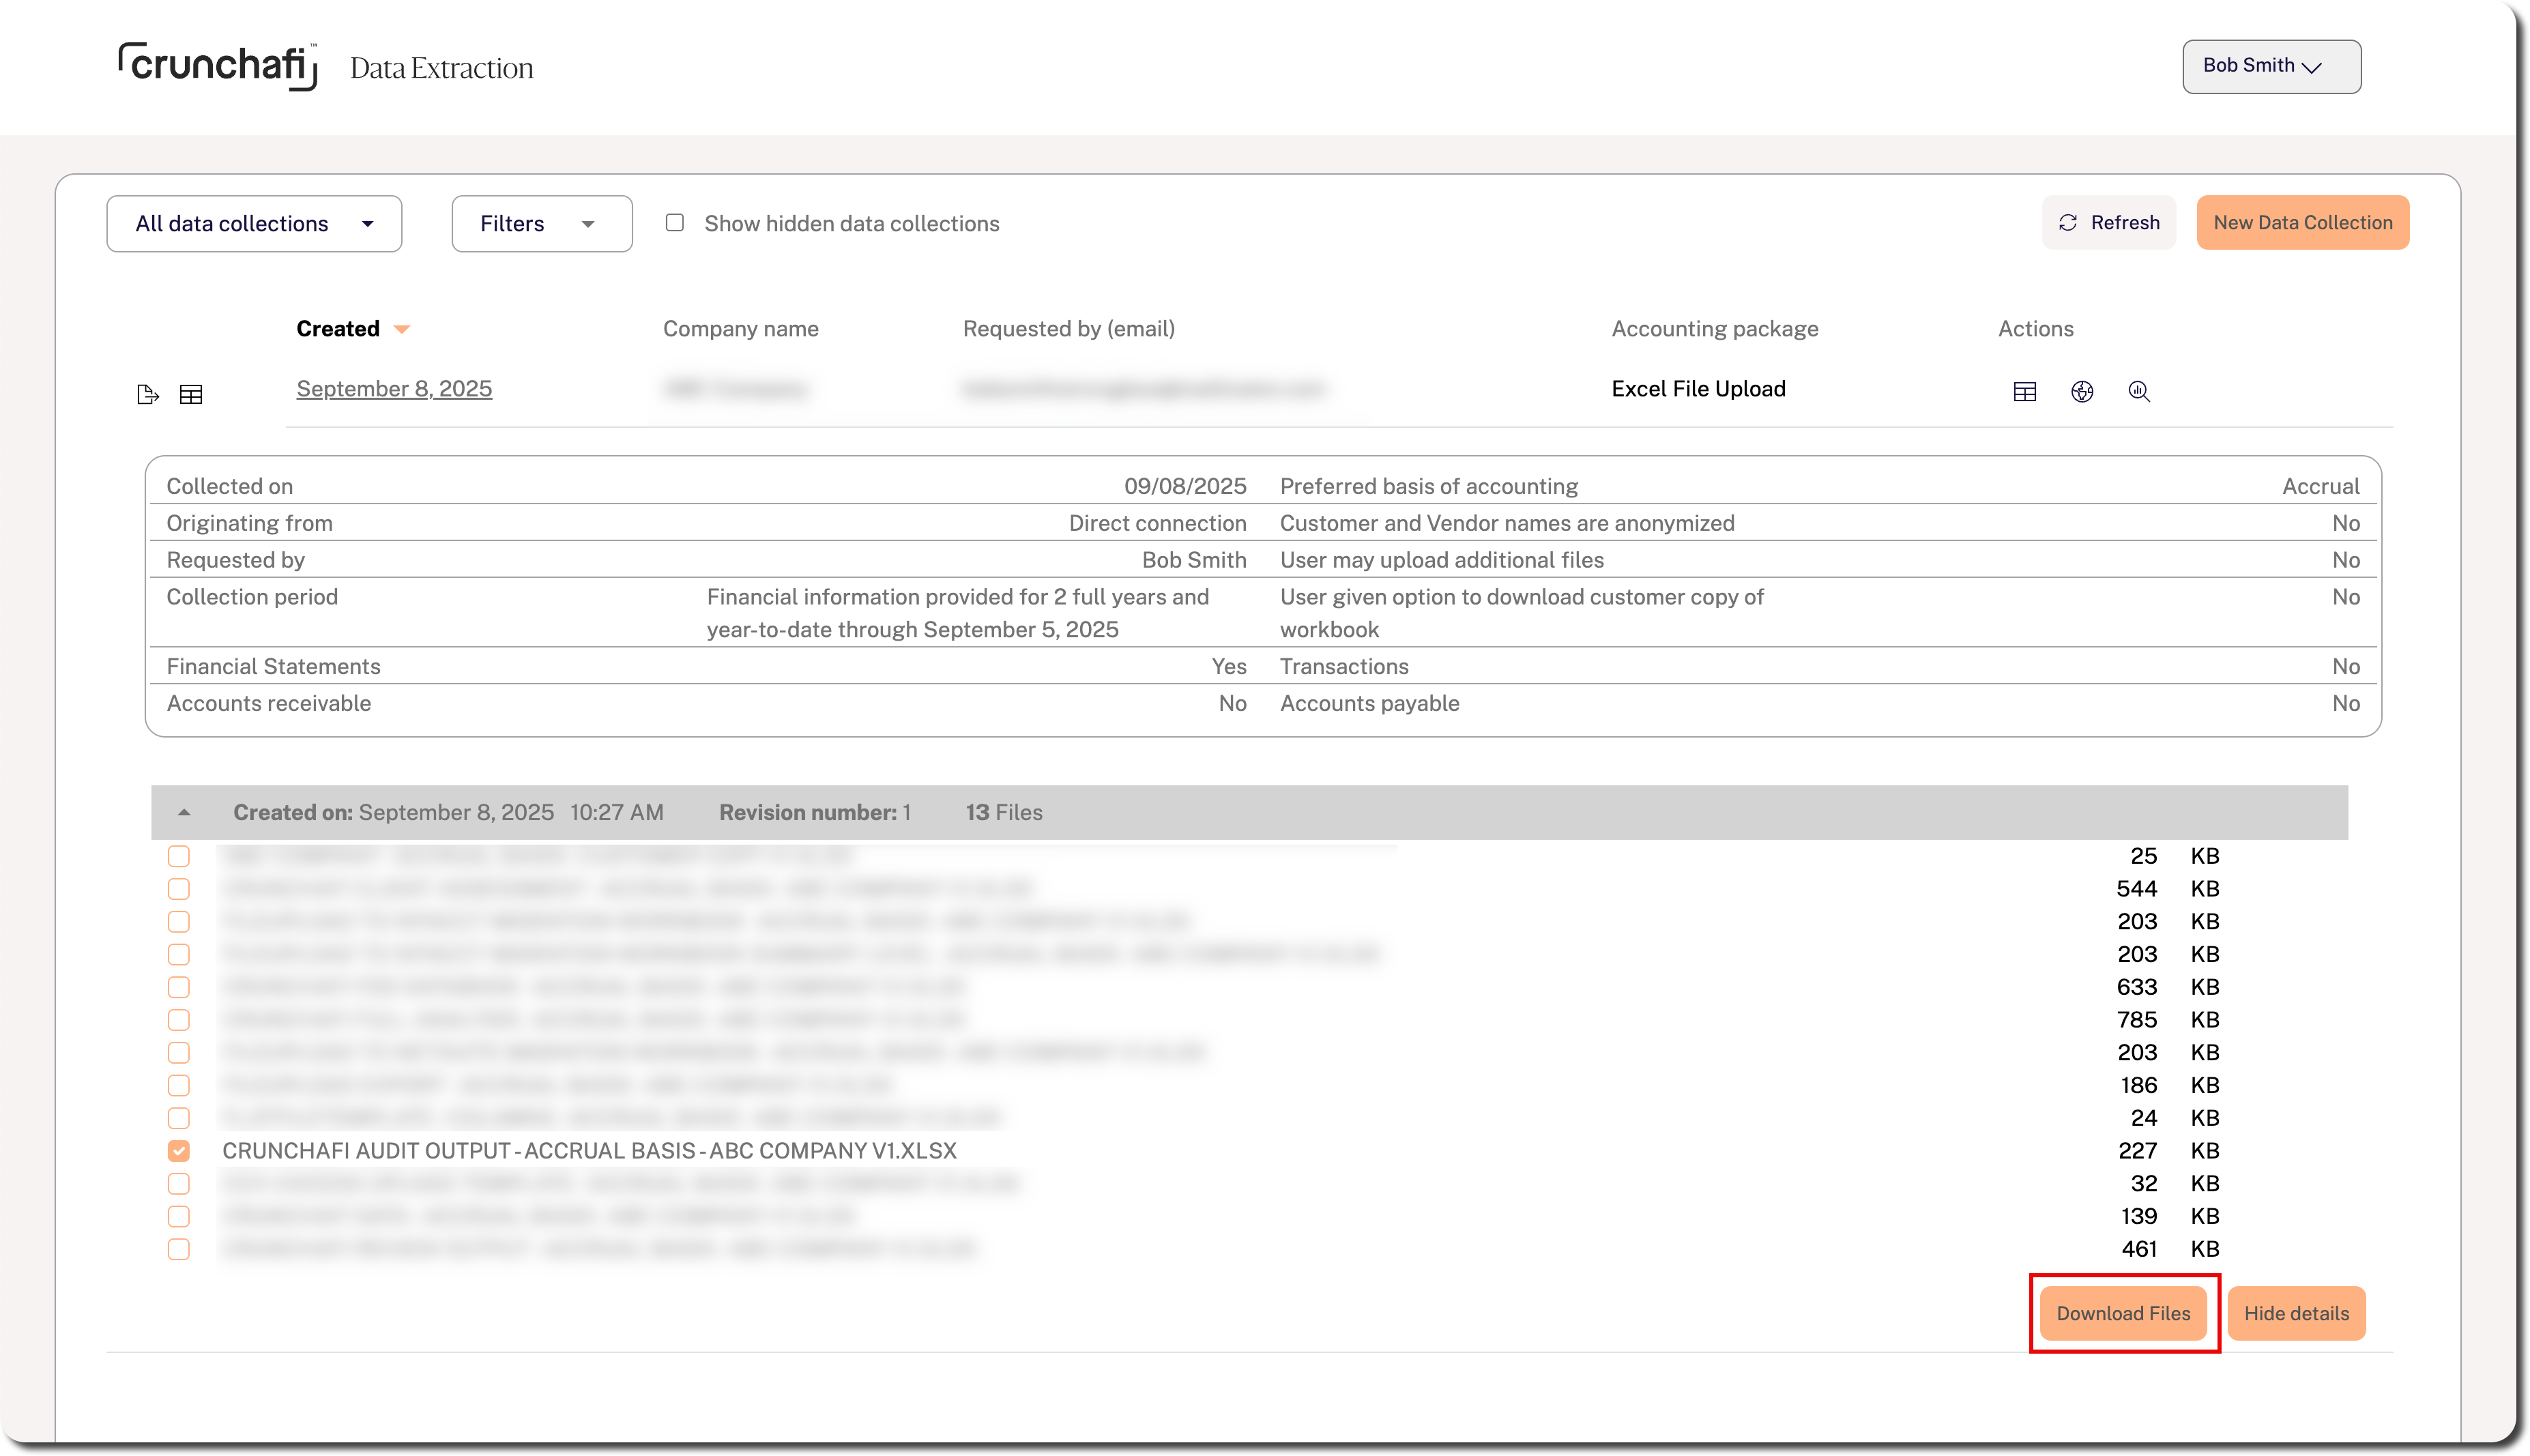Open the September 8, 2025 collection link
This screenshot has width=2530, height=1456.
click(x=394, y=389)
